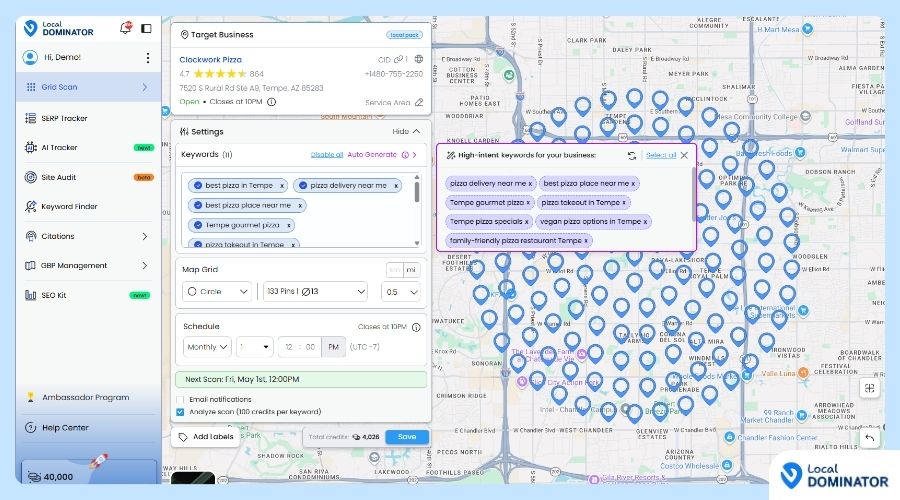Expand the Citations submenu chevron
Viewport: 900px width, 500px height.
click(x=145, y=236)
